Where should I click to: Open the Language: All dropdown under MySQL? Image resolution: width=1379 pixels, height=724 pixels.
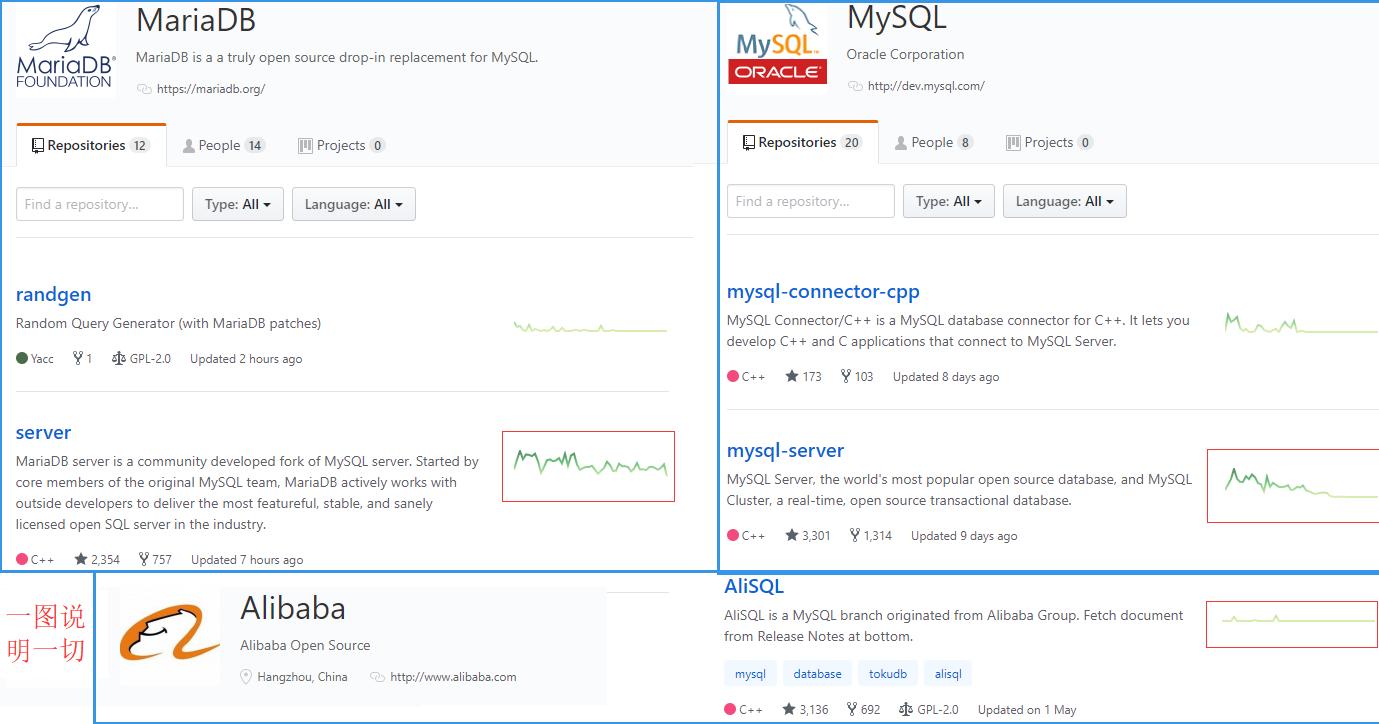pos(1065,201)
